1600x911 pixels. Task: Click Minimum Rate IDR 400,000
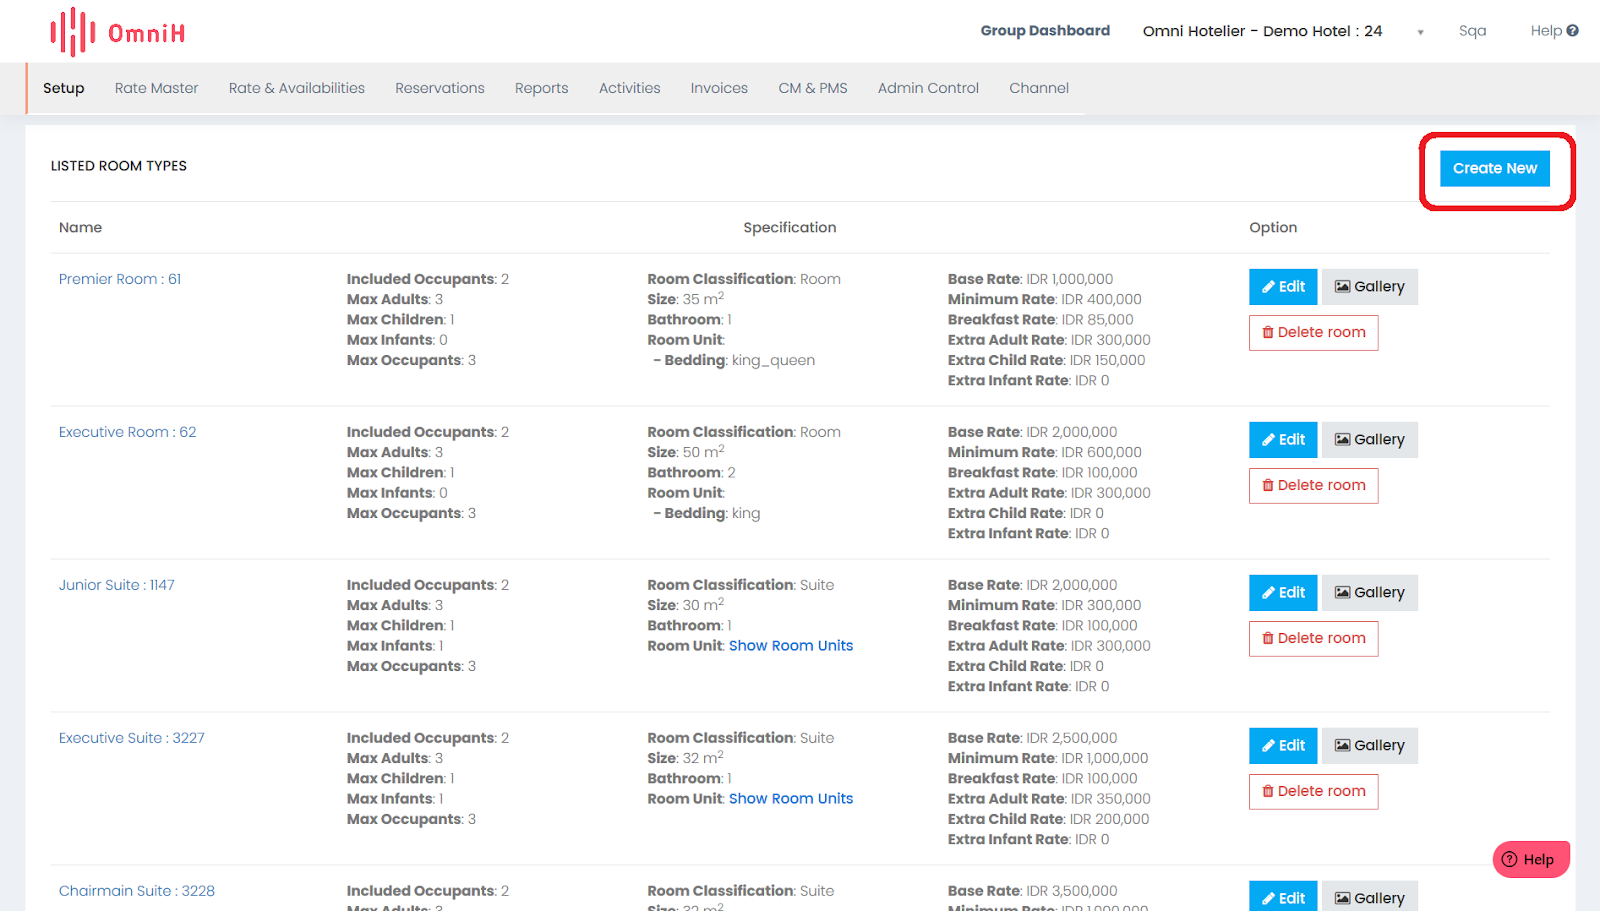pyautogui.click(x=1044, y=299)
